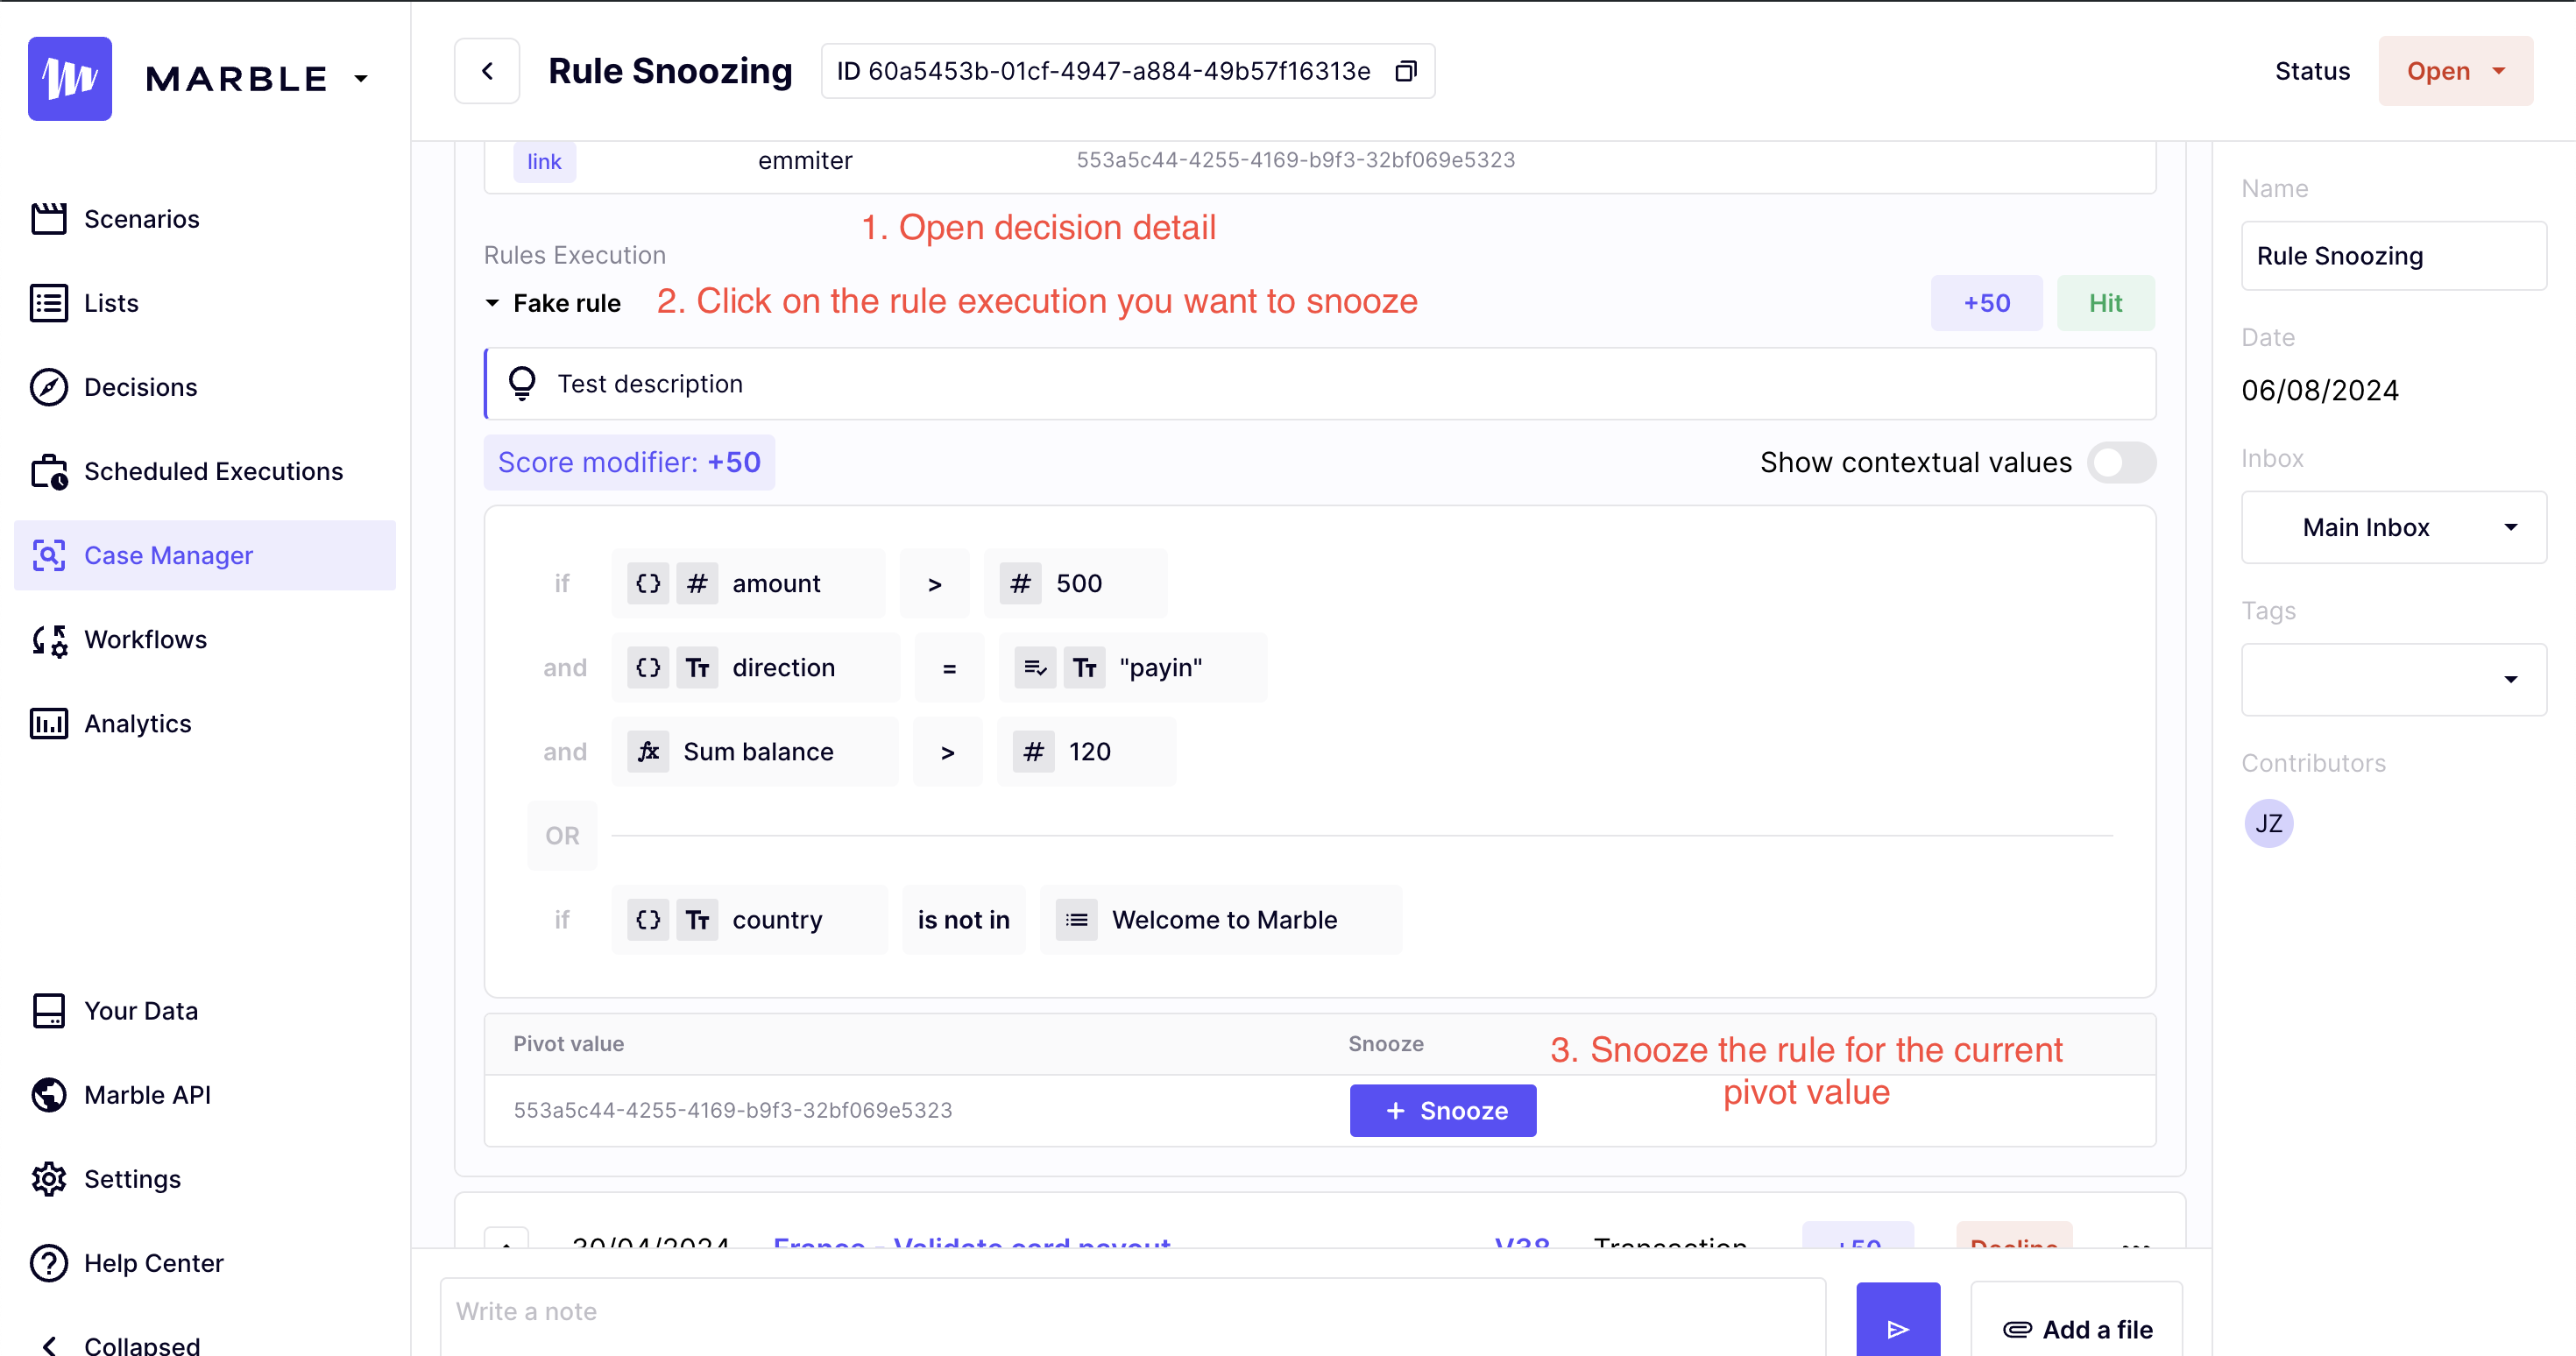The image size is (2576, 1356).
Task: Click the JZ contributor avatar
Action: pyautogui.click(x=2268, y=823)
